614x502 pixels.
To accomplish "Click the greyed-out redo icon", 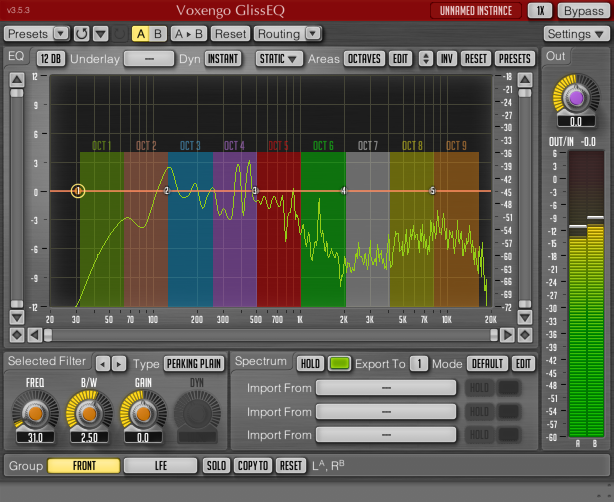I will coord(119,34).
